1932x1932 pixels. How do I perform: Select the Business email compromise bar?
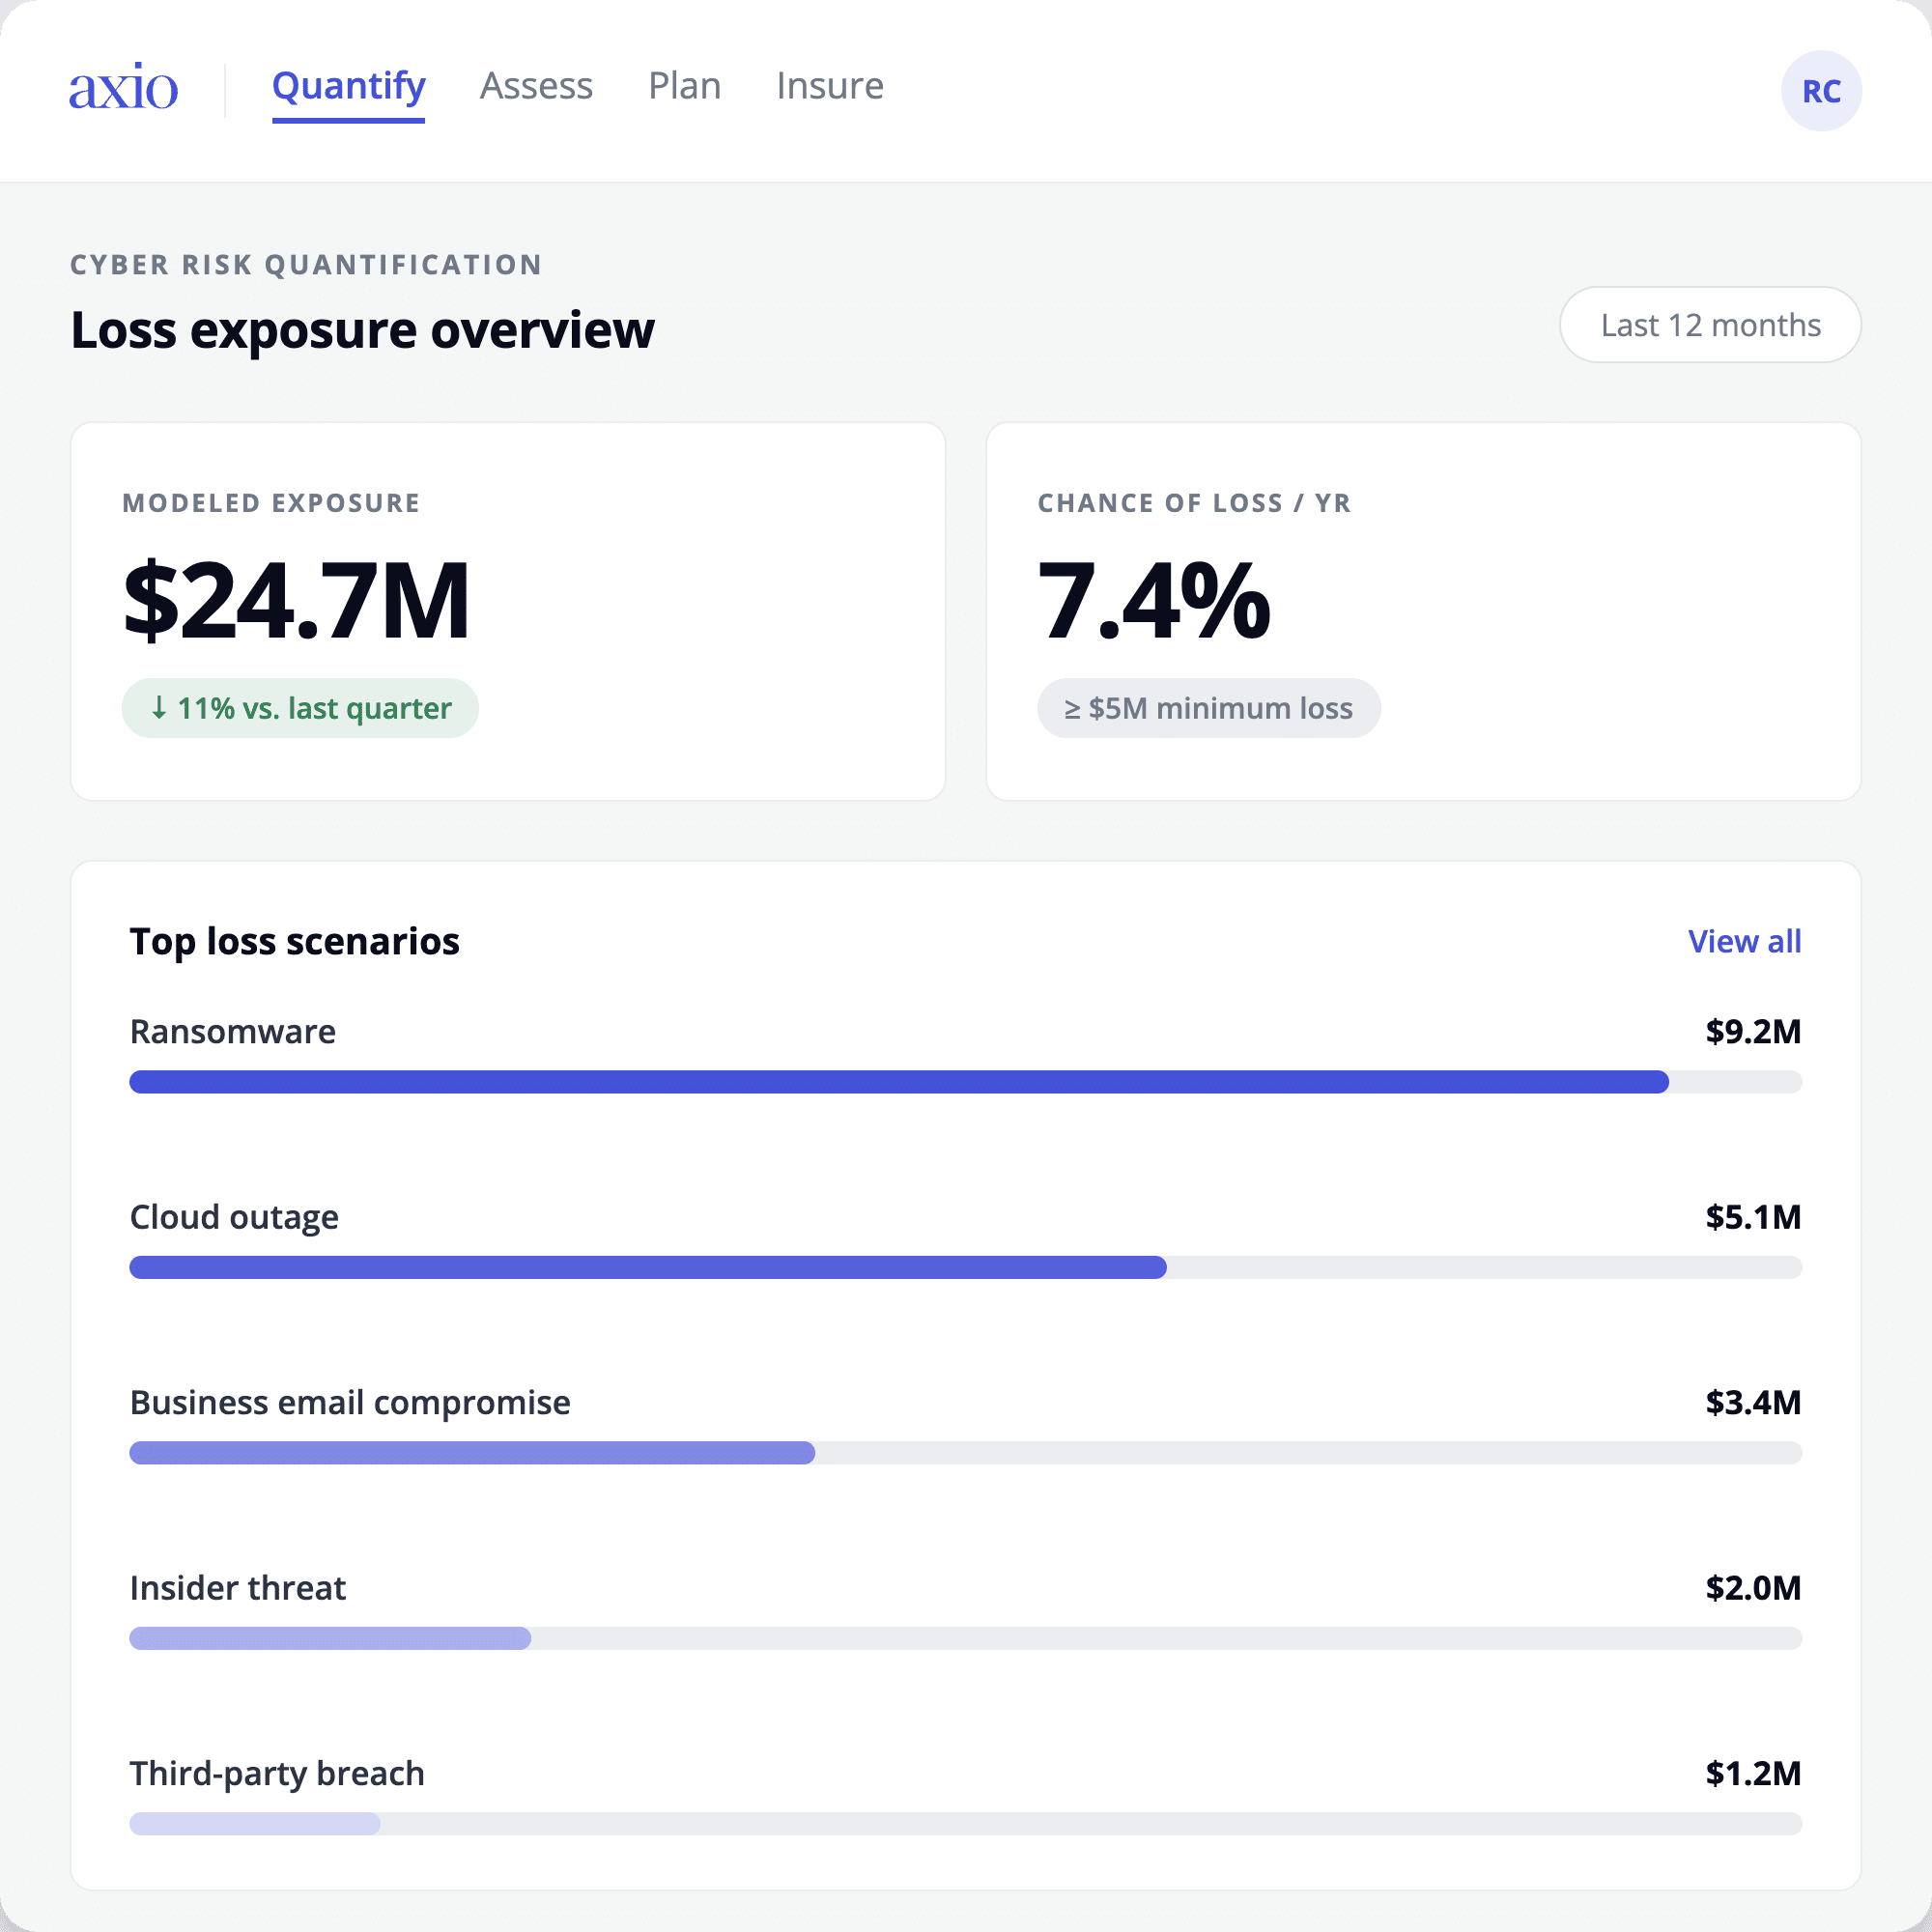pos(965,1453)
